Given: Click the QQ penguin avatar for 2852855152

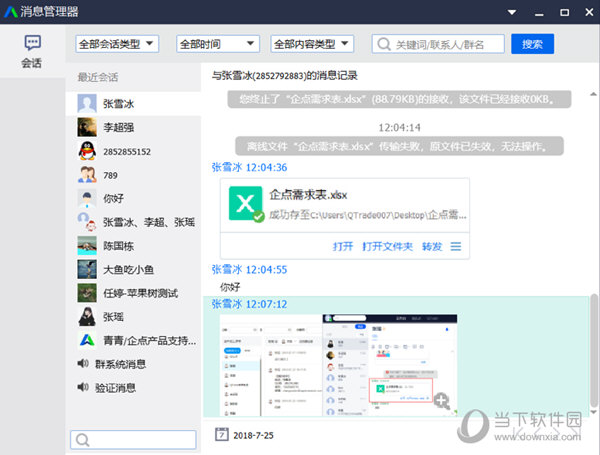Looking at the screenshot, I should (87, 151).
